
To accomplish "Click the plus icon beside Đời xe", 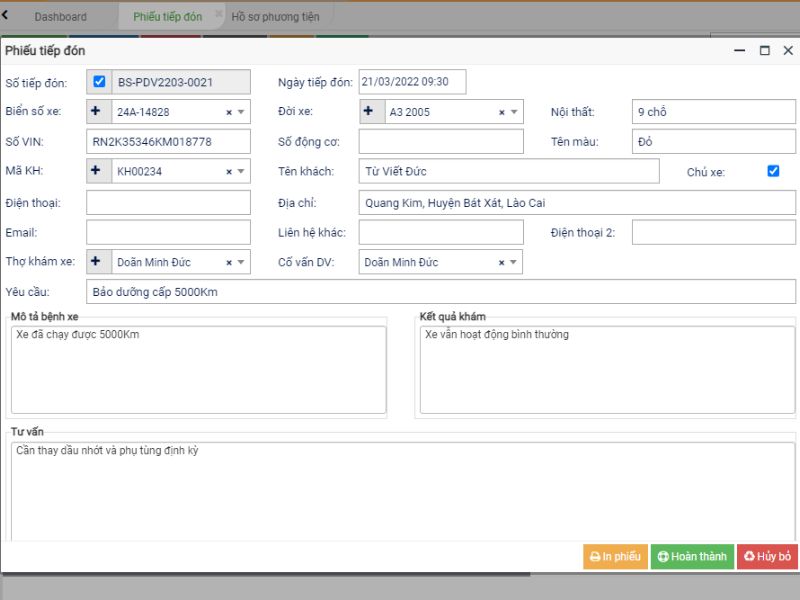I will click(369, 112).
